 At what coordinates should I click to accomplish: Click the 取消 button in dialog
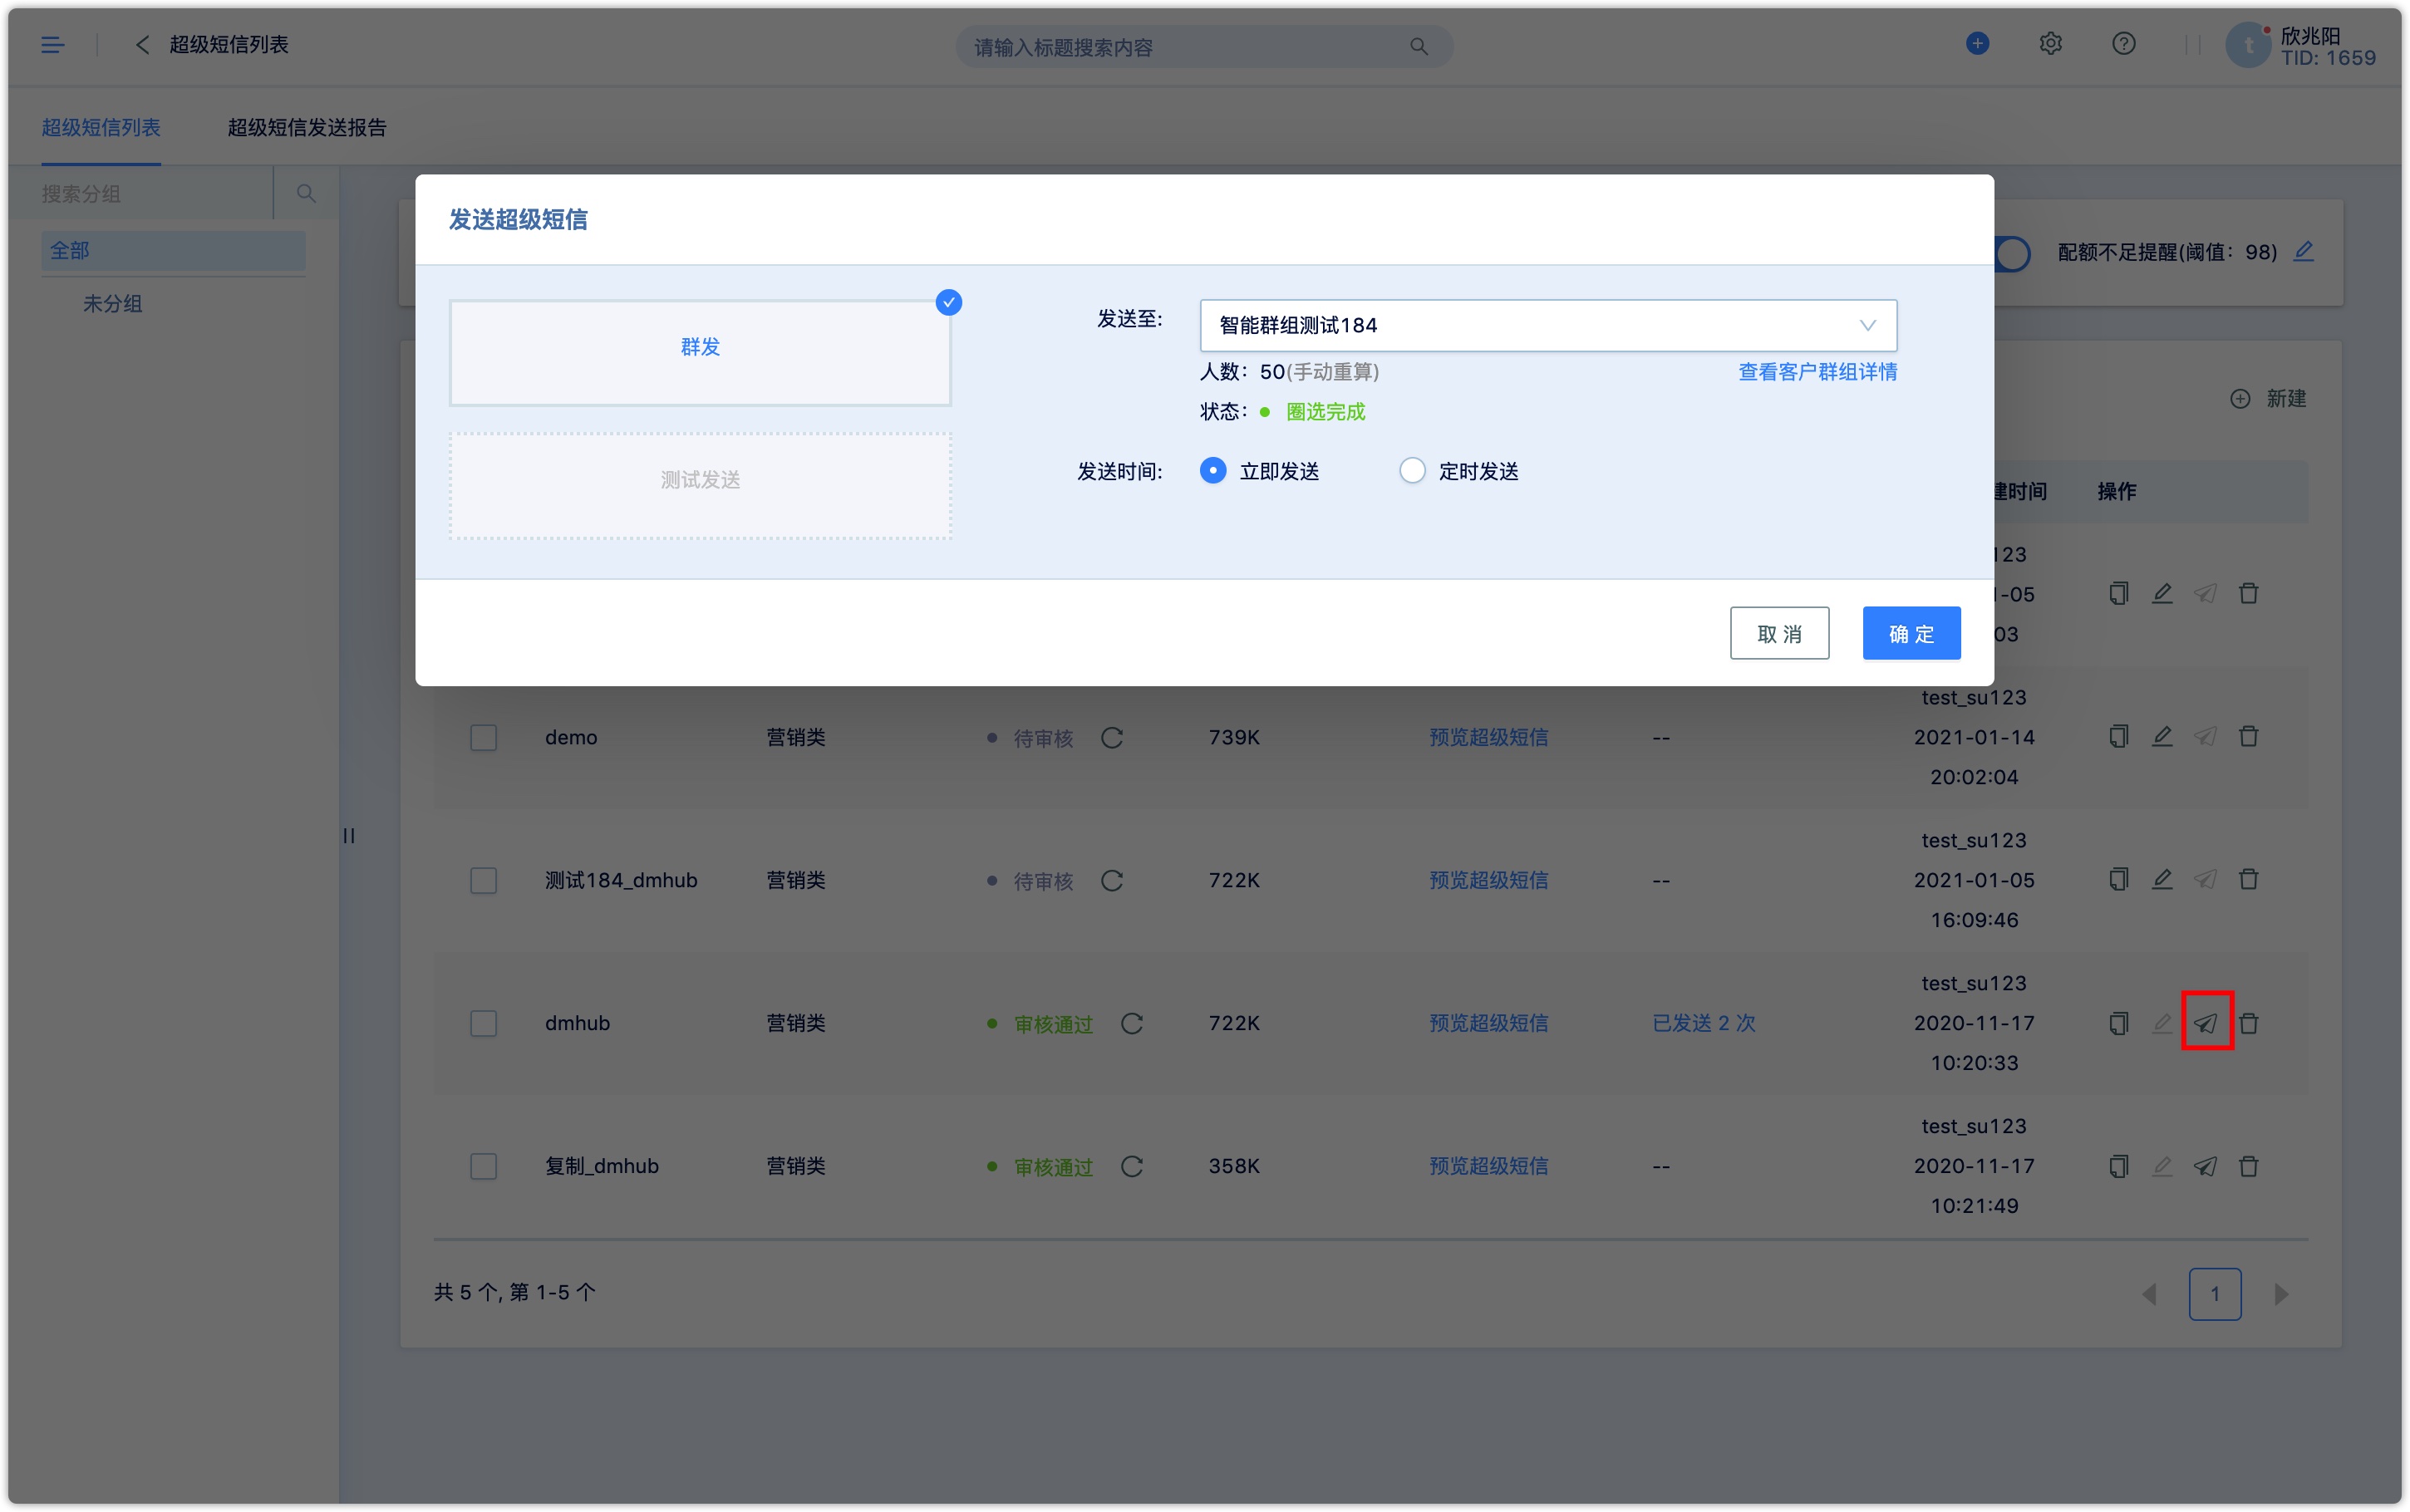[x=1779, y=633]
